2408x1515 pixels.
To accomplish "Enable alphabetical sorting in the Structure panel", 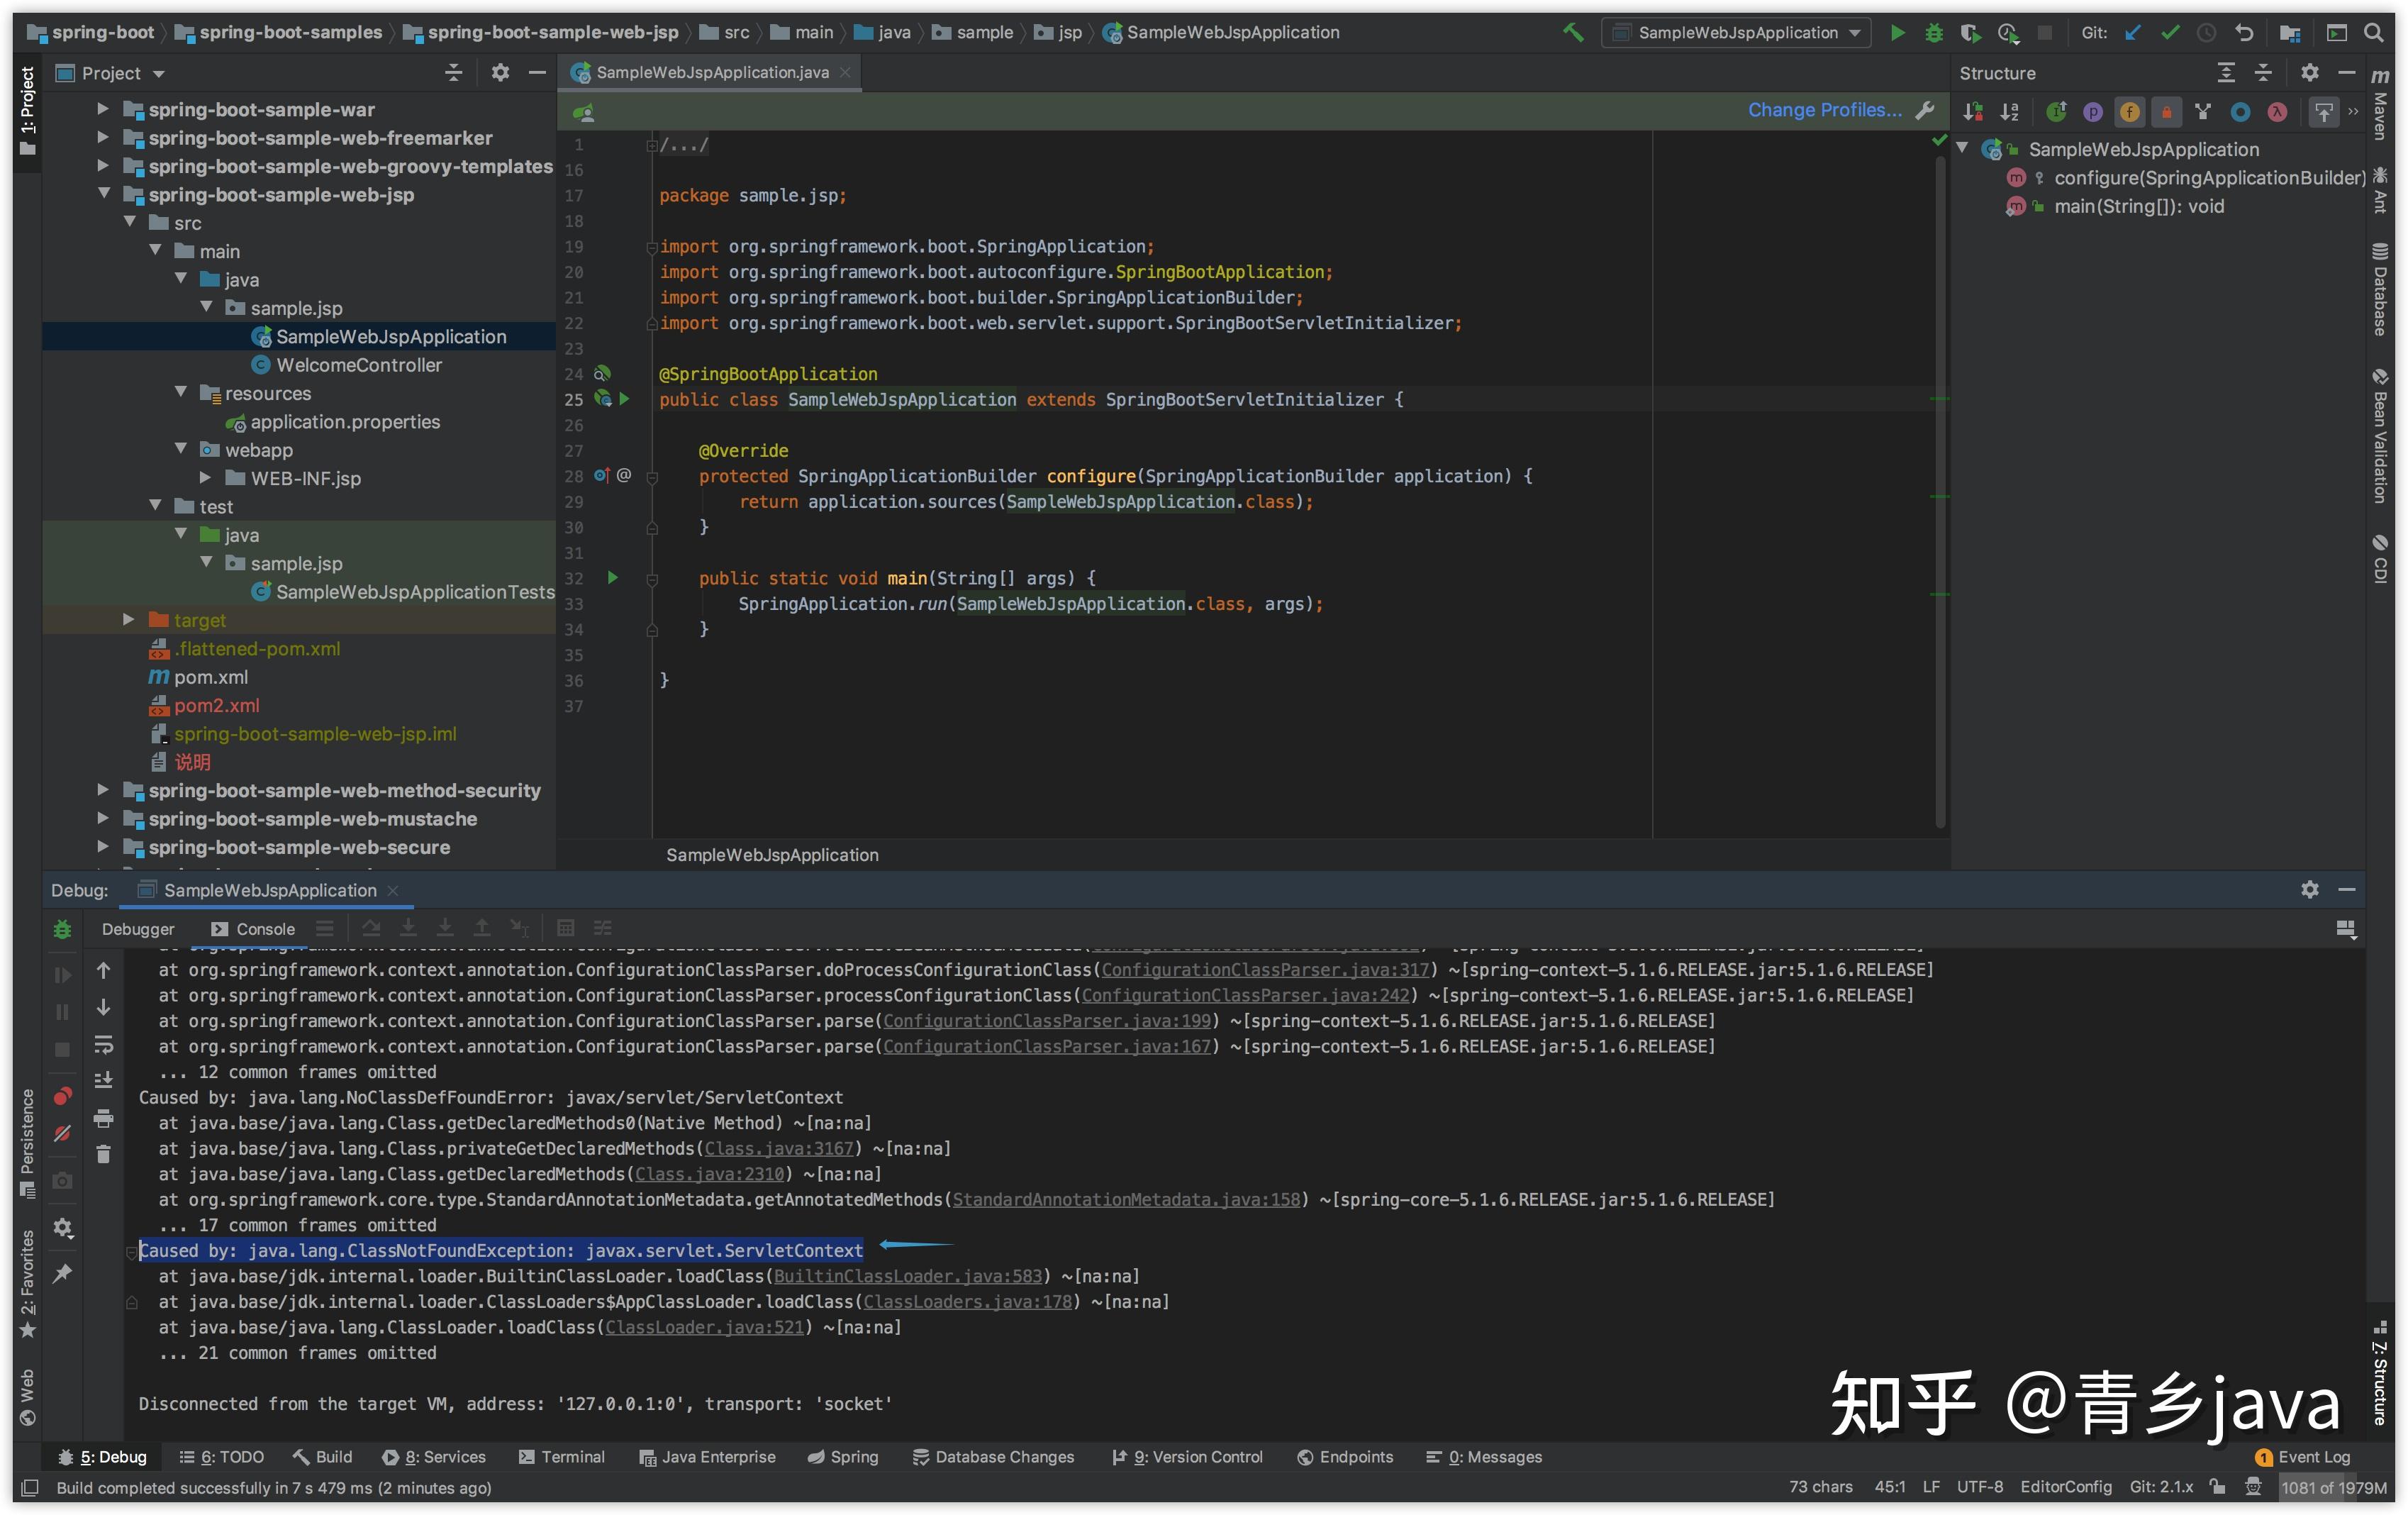I will click(x=2009, y=111).
